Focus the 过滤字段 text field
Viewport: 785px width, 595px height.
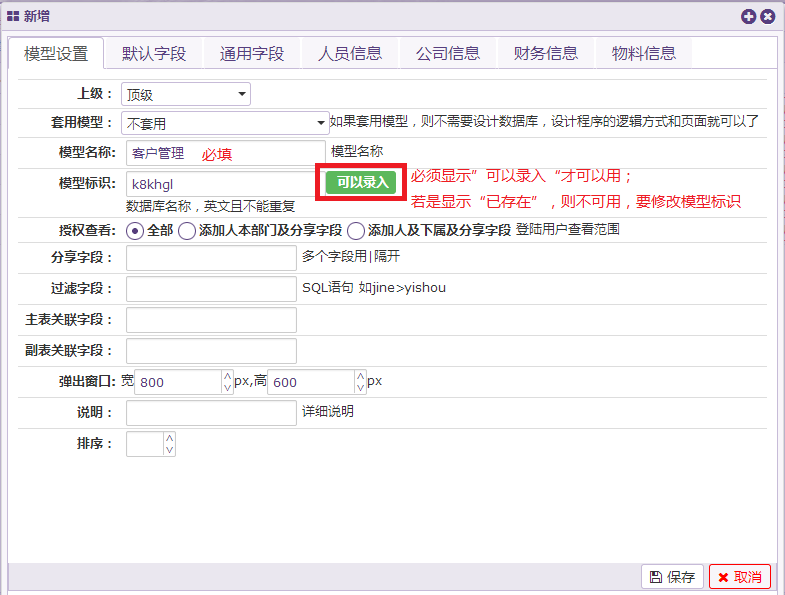211,289
